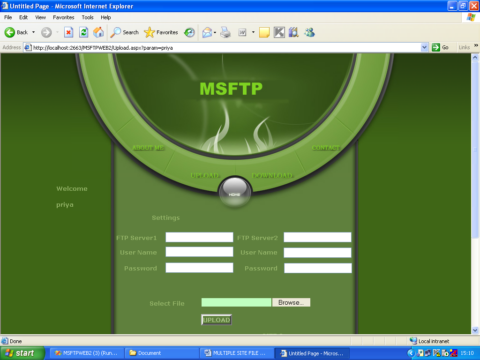
Task: Open the DOWNLOAD navigation link
Action: (272, 175)
